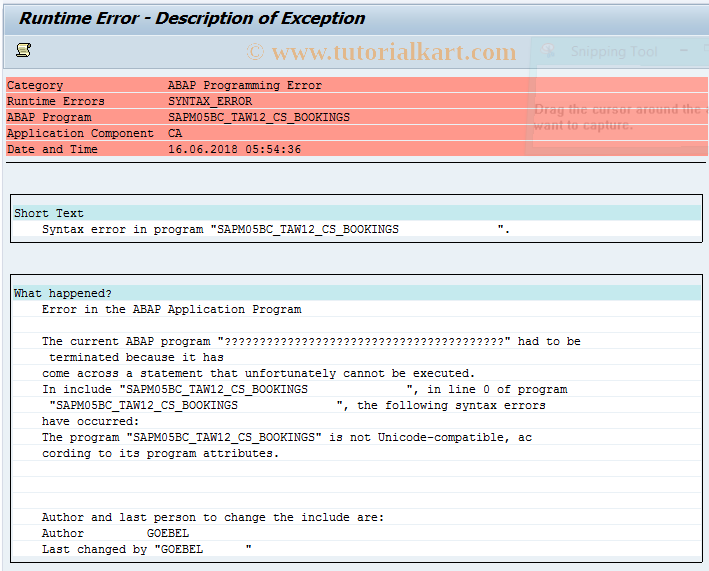Select the Runtime Errors label
Screen dimensions: 709x571
(x=56, y=101)
